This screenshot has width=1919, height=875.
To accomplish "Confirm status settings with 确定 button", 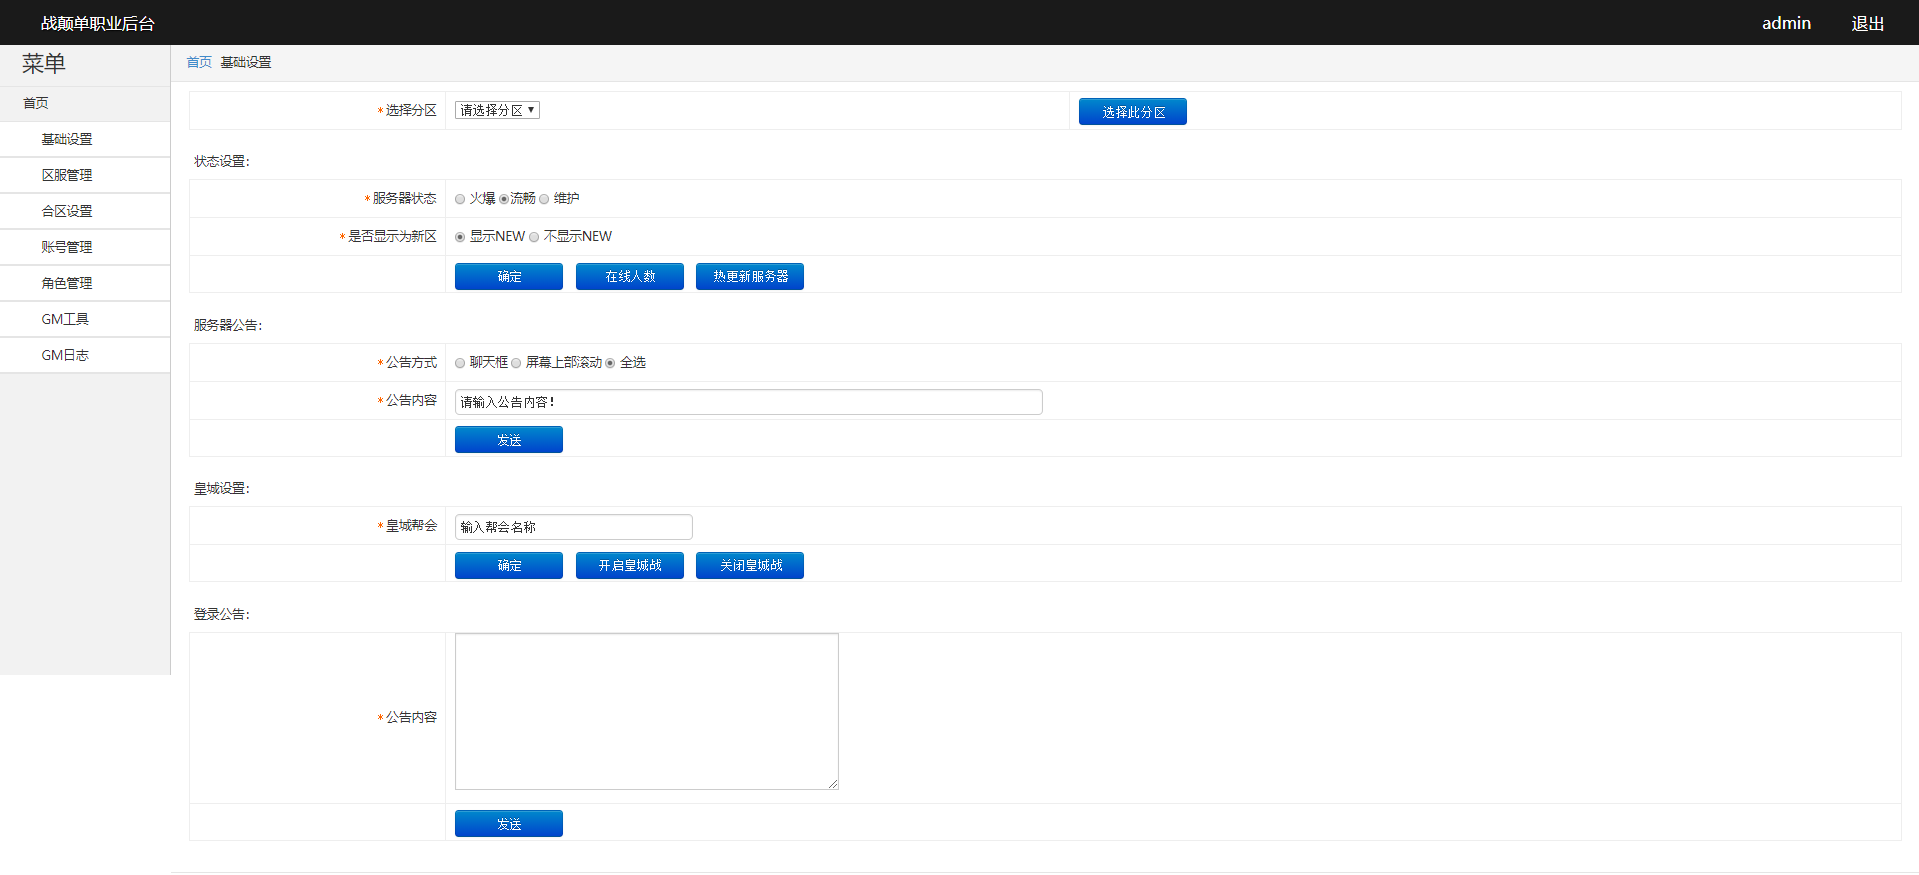I will [x=508, y=276].
